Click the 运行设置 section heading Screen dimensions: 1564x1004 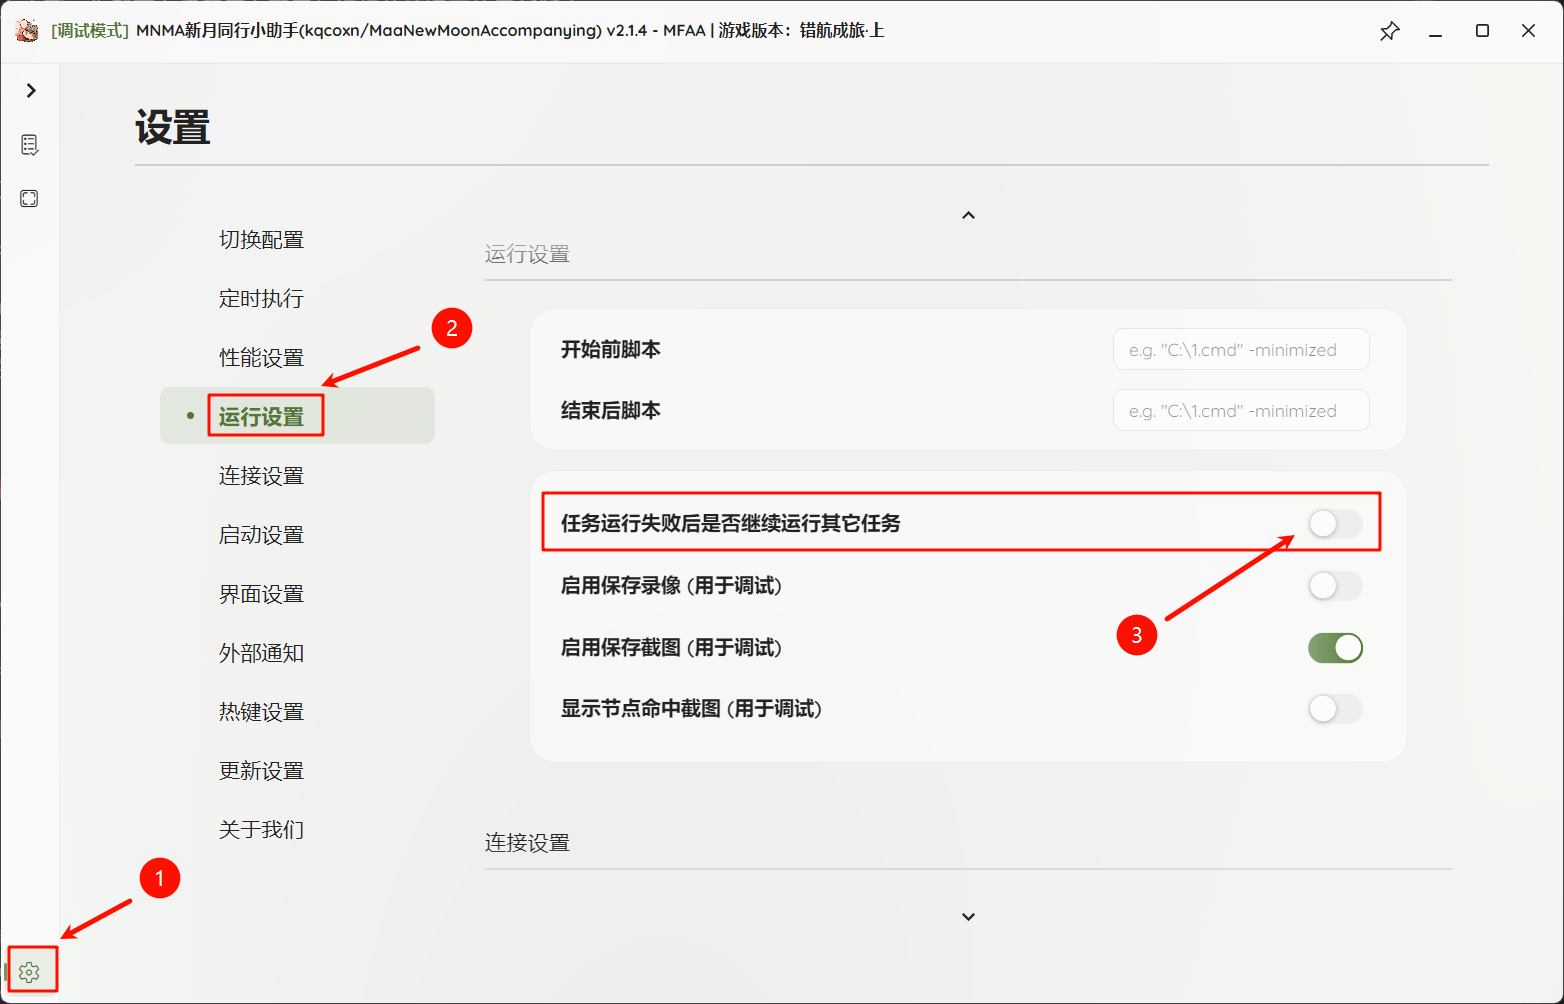[x=527, y=254]
